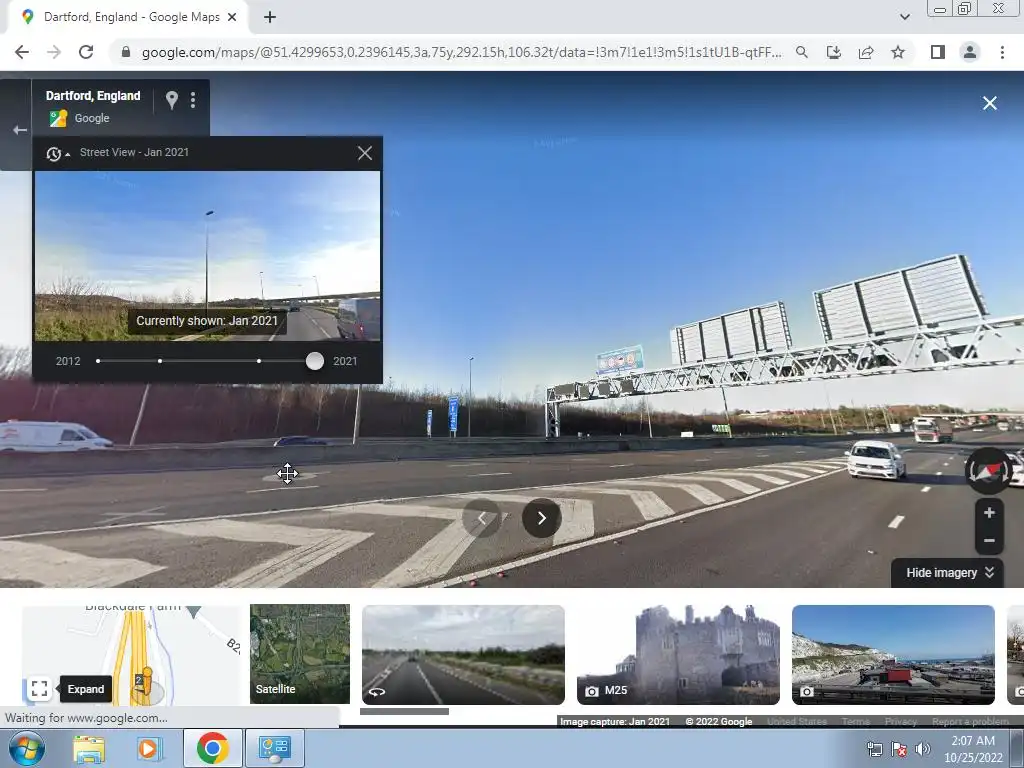Image resolution: width=1024 pixels, height=768 pixels.
Task: Open the Chrome profile avatar
Action: [970, 52]
